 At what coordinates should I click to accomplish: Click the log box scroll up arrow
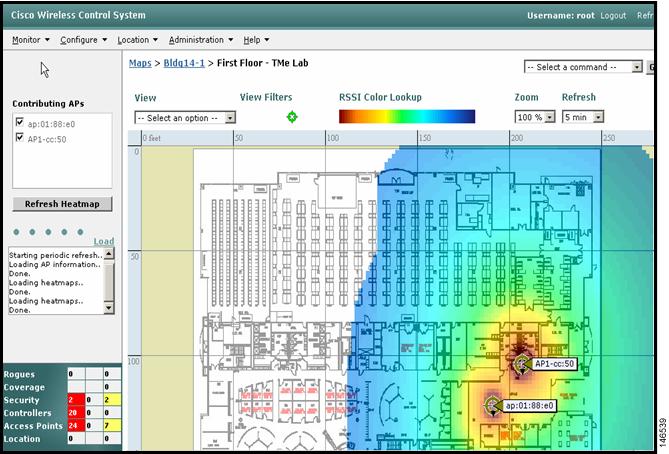[109, 253]
